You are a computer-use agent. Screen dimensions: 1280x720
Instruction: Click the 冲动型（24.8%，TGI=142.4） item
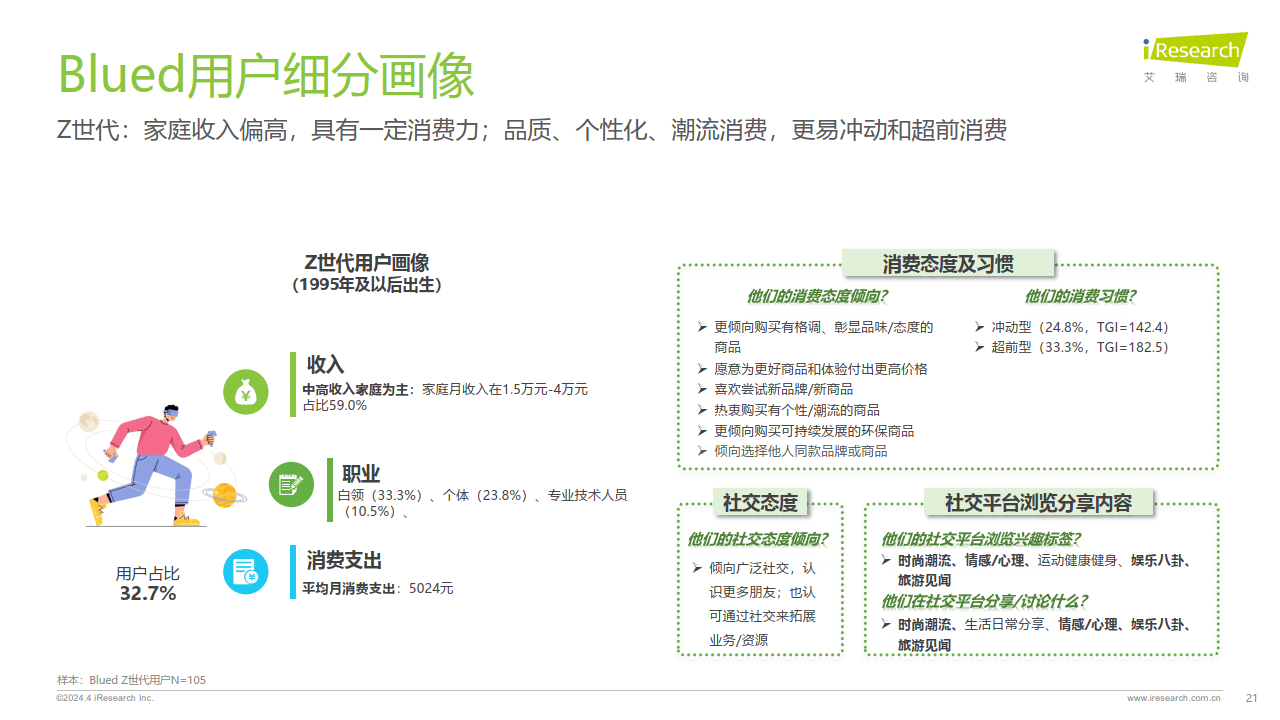(x=1071, y=327)
